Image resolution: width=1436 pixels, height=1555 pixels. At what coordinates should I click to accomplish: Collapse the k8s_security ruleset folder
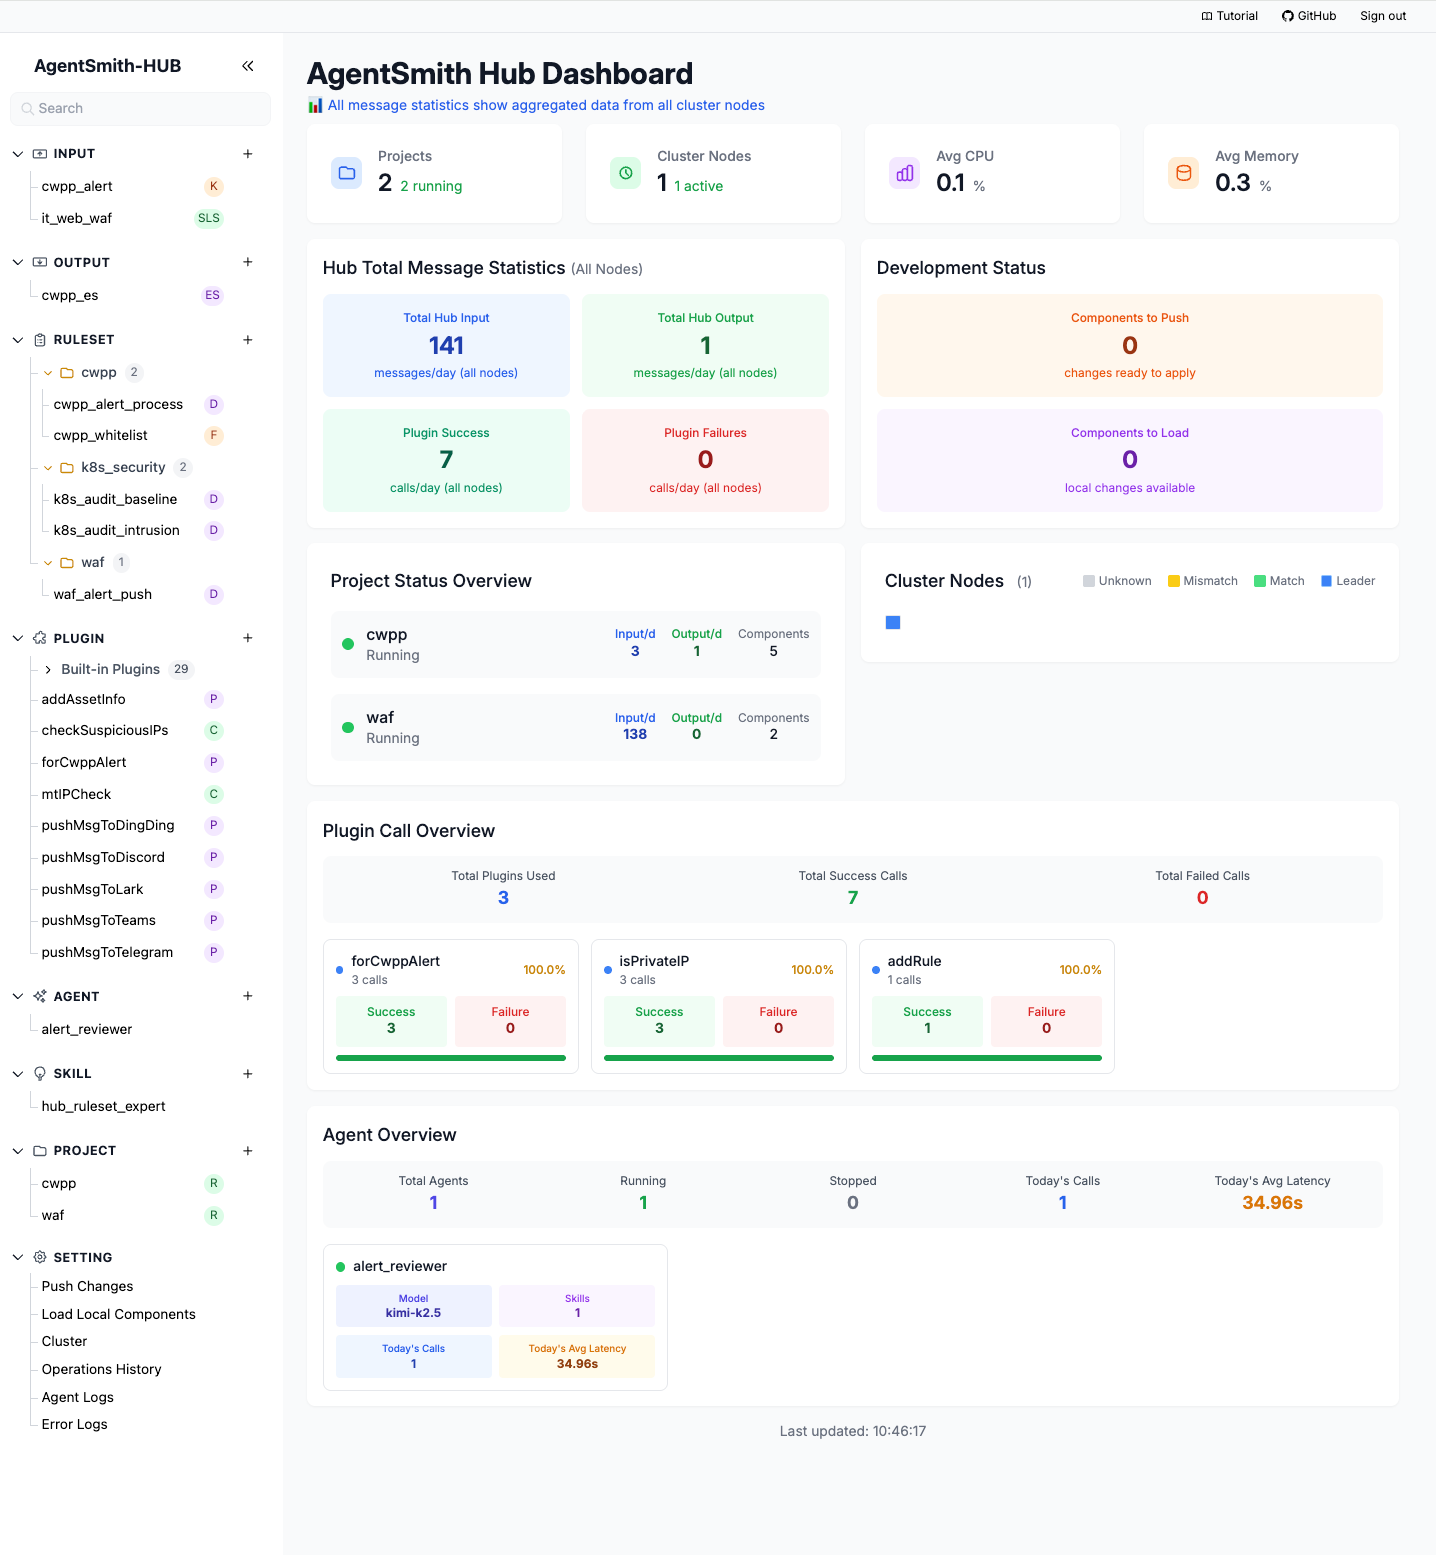pyautogui.click(x=48, y=468)
